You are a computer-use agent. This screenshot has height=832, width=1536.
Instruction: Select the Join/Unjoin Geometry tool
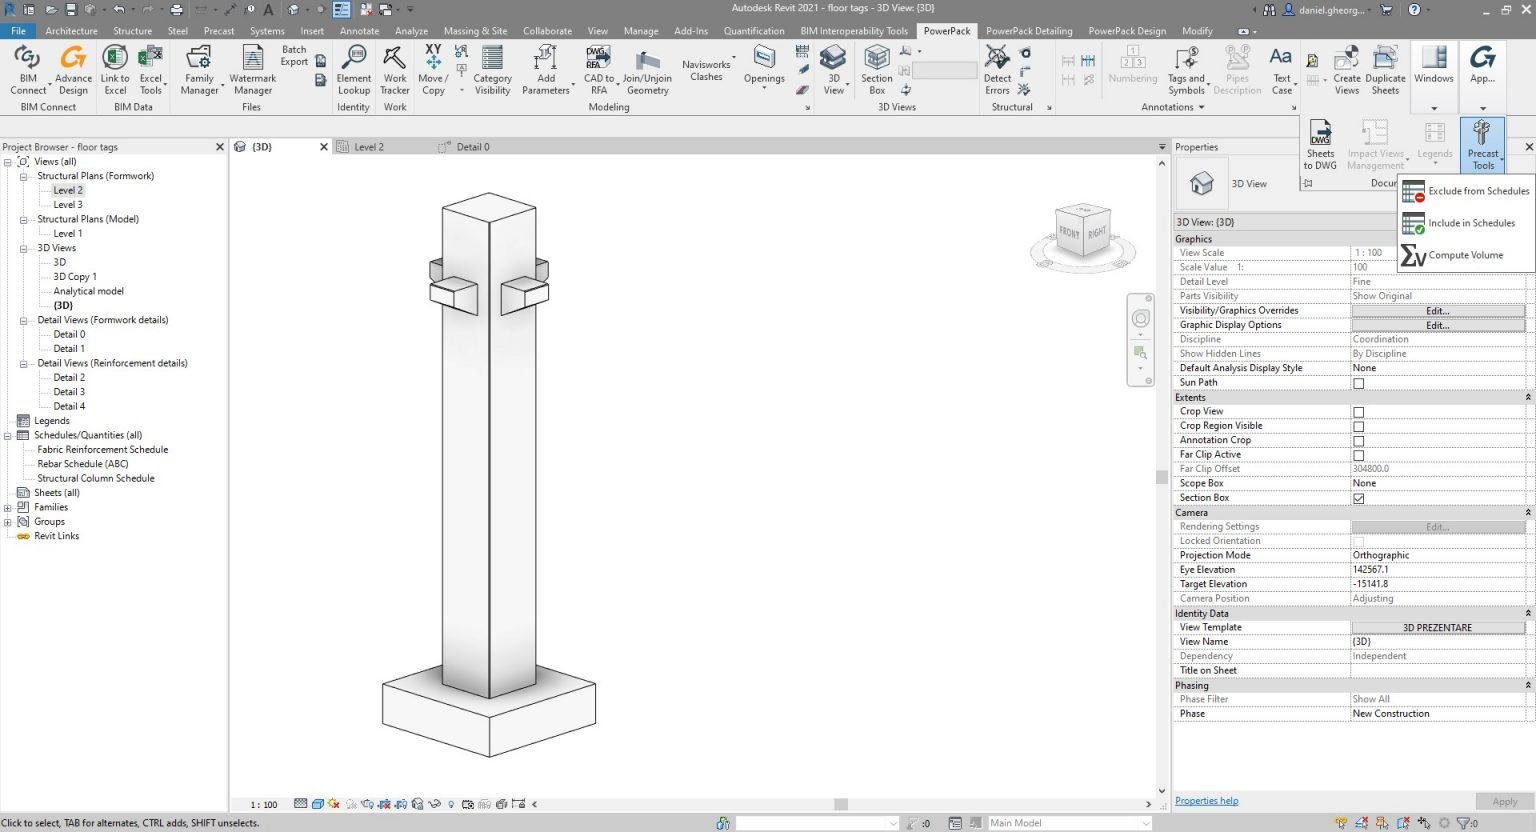647,70
